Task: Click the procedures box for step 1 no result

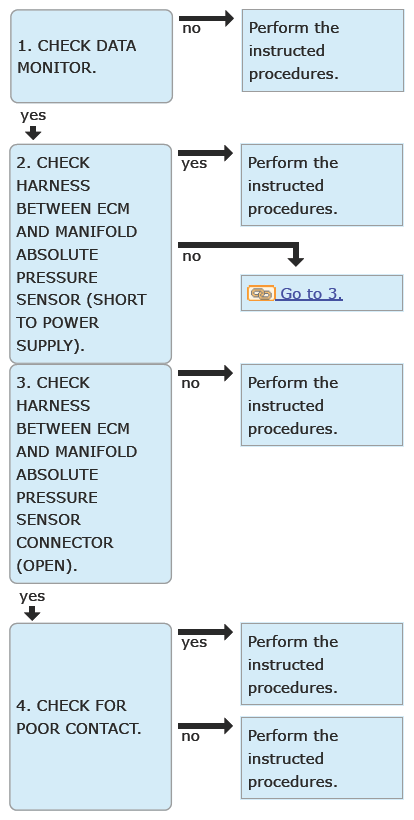Action: point(323,51)
